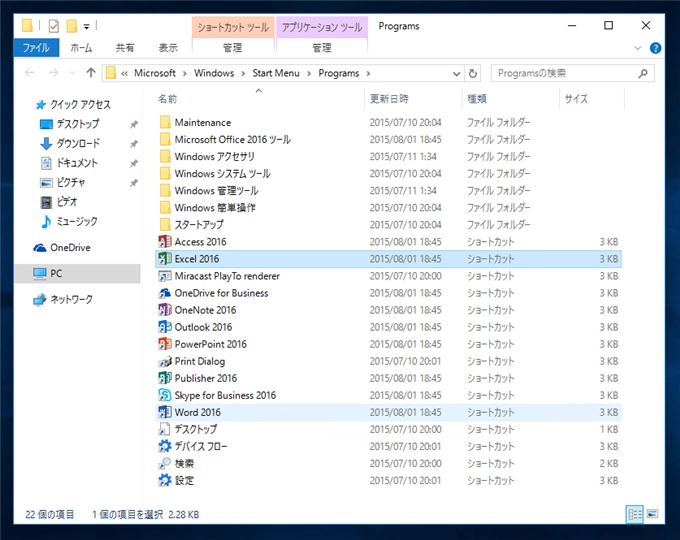Click the Print Dialog shortcut icon

click(165, 361)
